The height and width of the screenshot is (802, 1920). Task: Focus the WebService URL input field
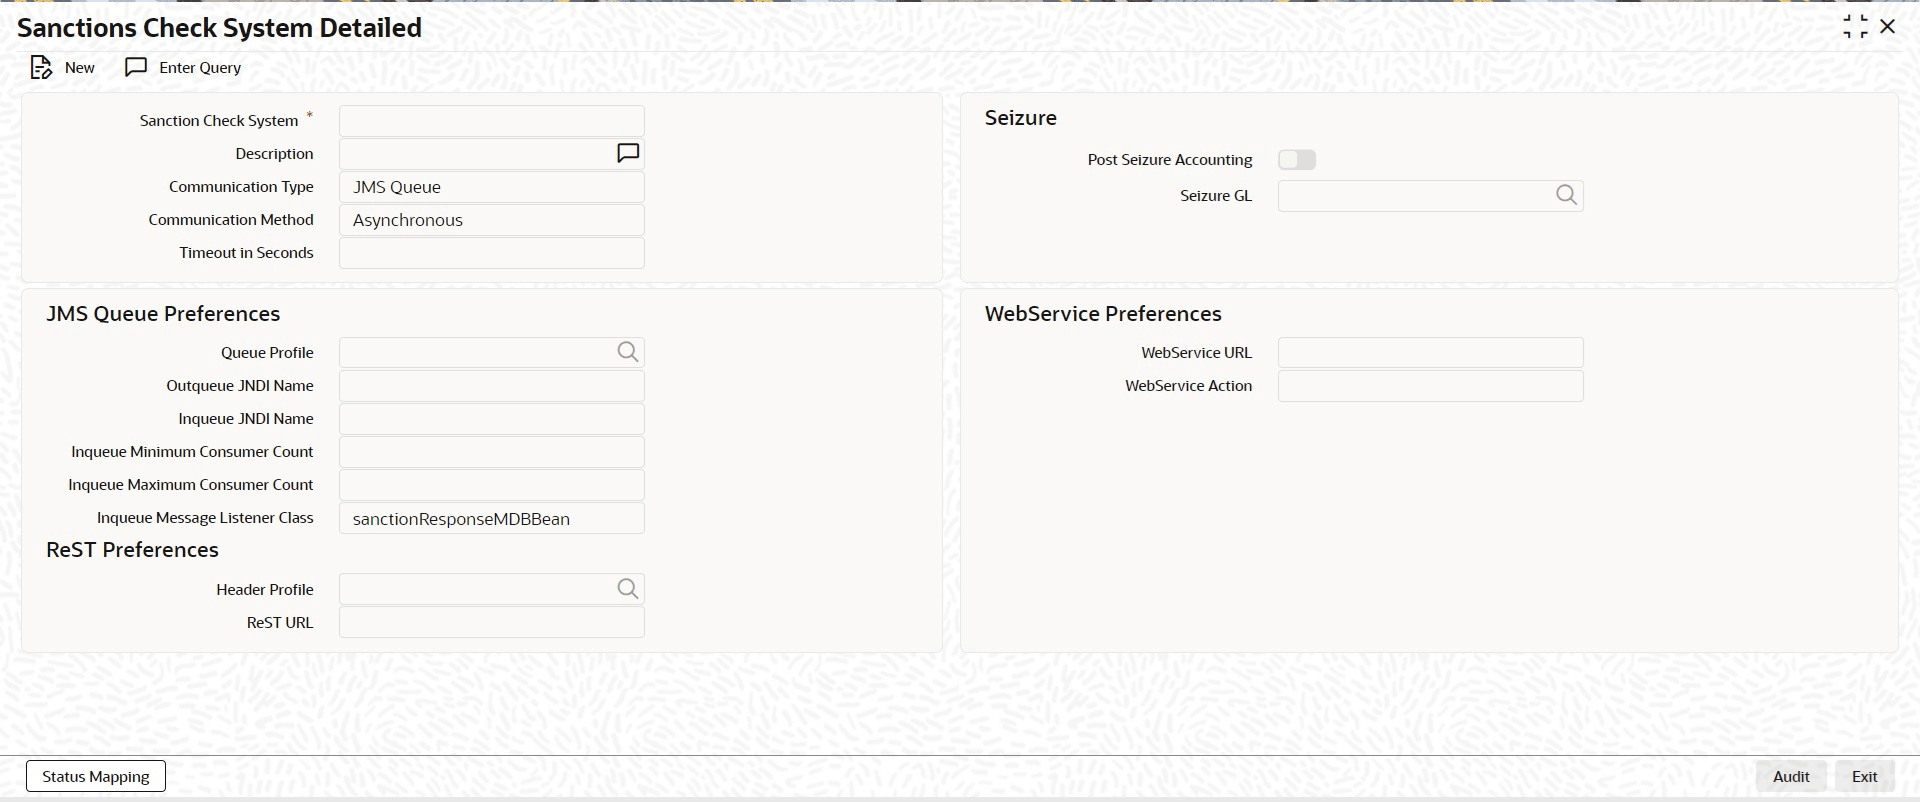[x=1431, y=352]
